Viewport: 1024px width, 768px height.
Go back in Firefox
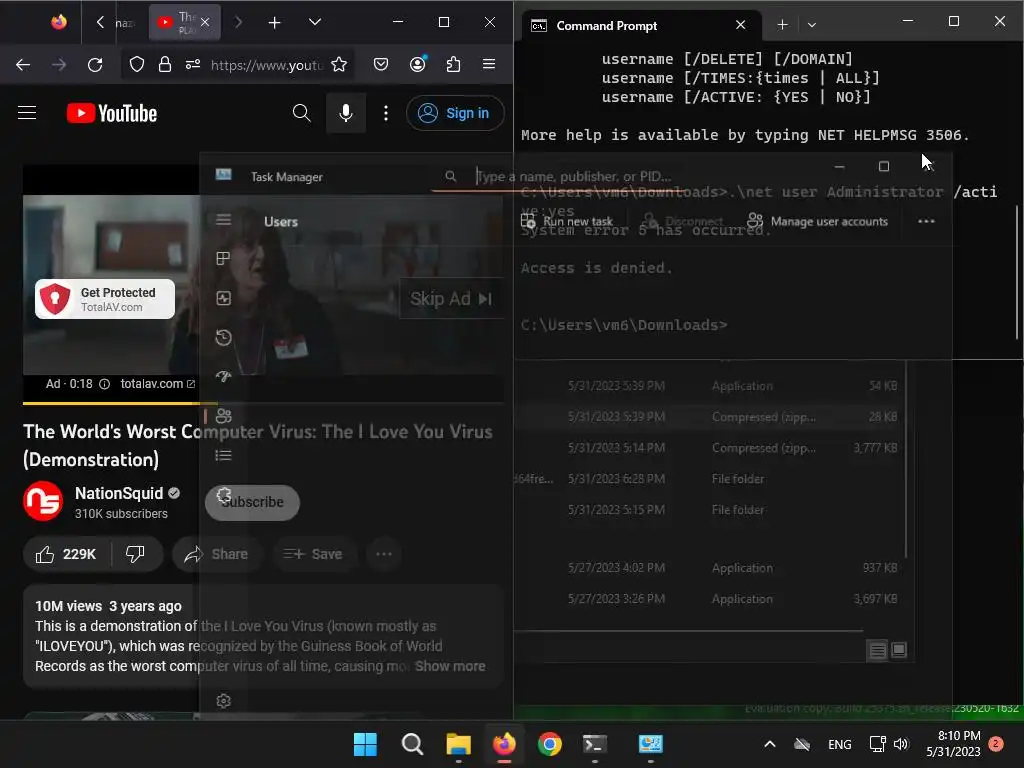point(23,64)
